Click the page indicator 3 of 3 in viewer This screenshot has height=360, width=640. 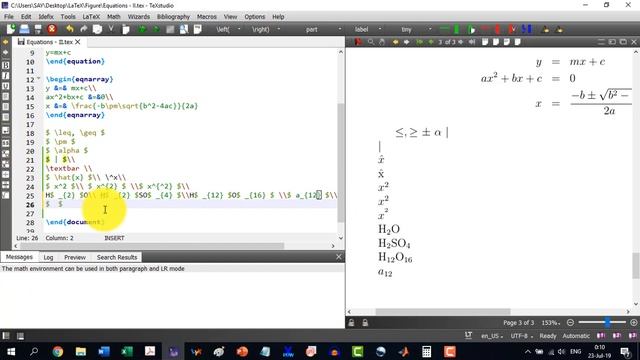pos(447,42)
